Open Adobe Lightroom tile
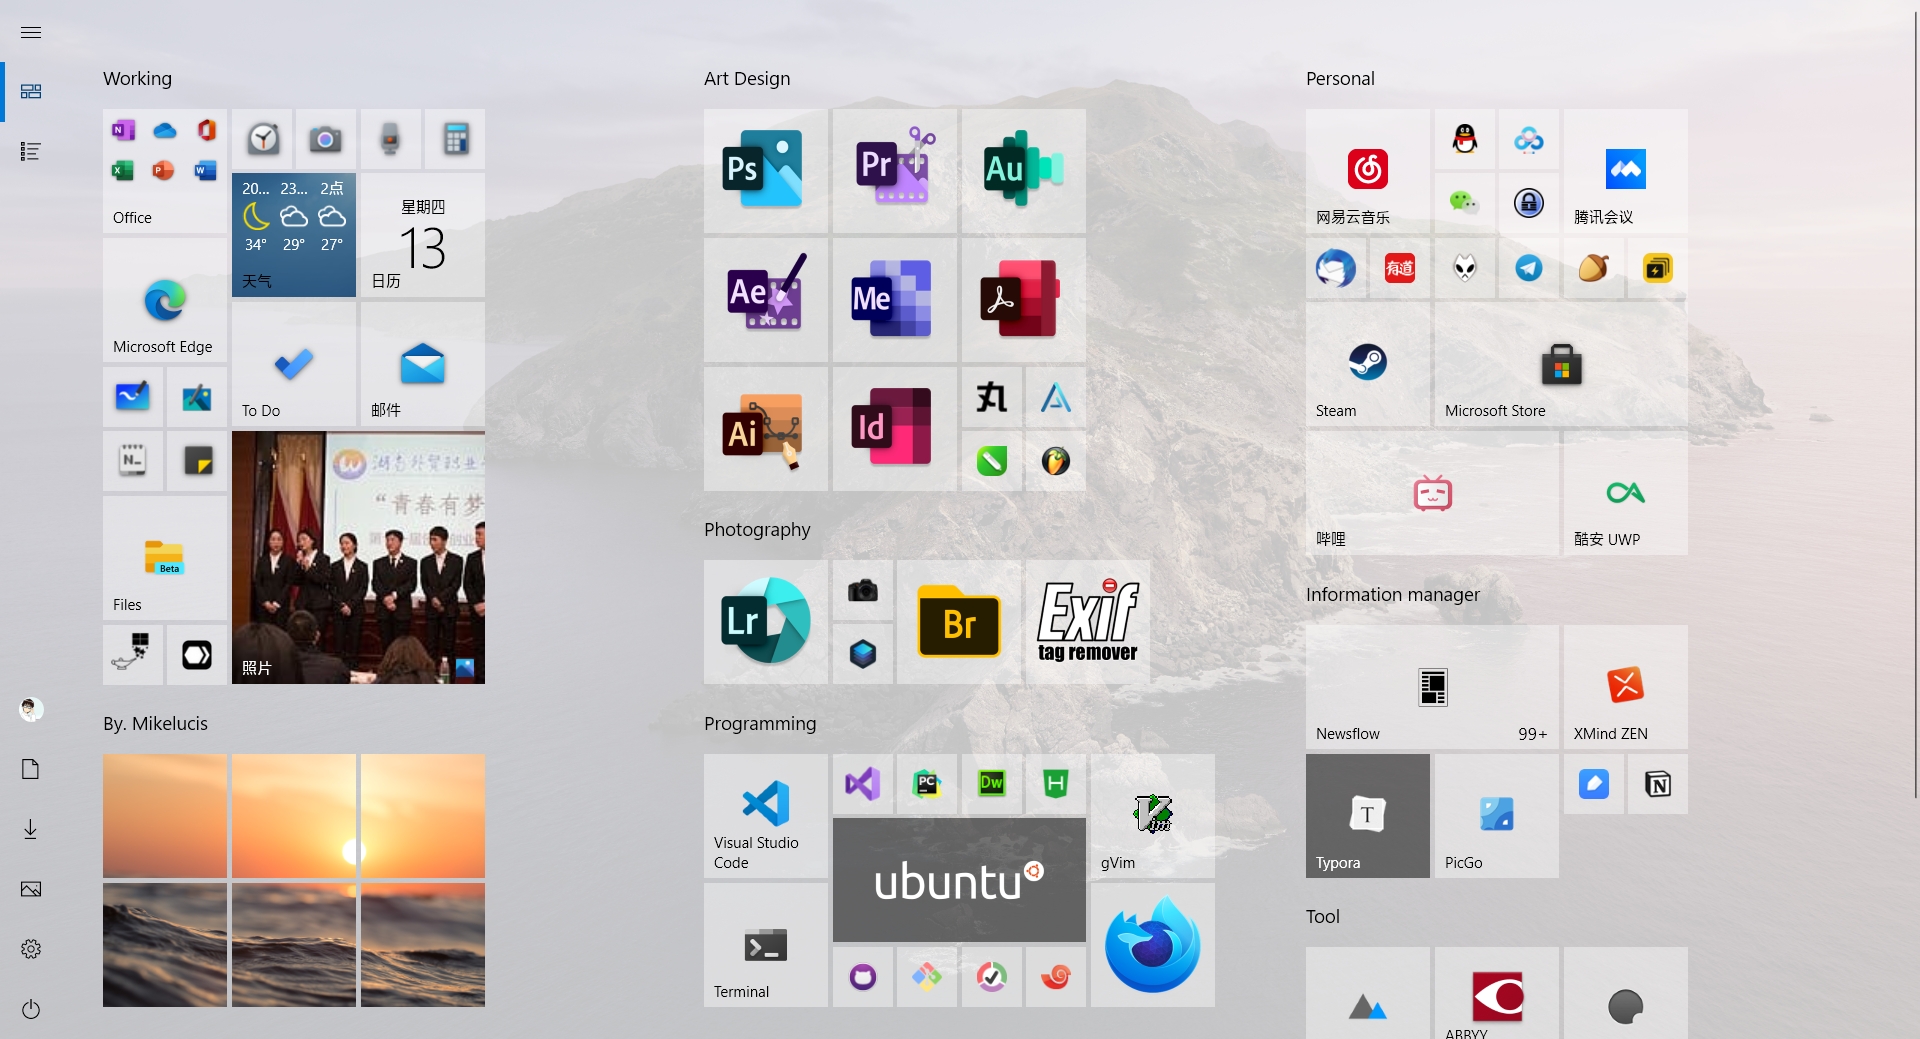The height and width of the screenshot is (1039, 1920). click(765, 622)
